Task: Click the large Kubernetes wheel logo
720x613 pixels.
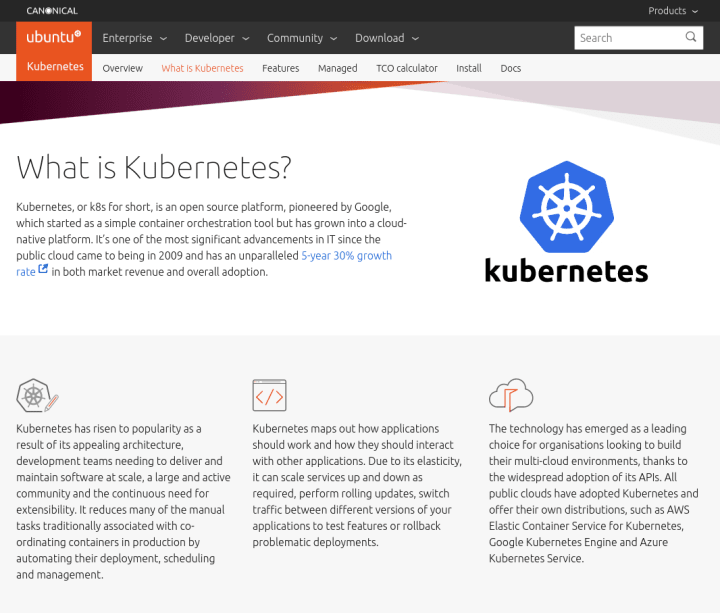Action: [567, 207]
